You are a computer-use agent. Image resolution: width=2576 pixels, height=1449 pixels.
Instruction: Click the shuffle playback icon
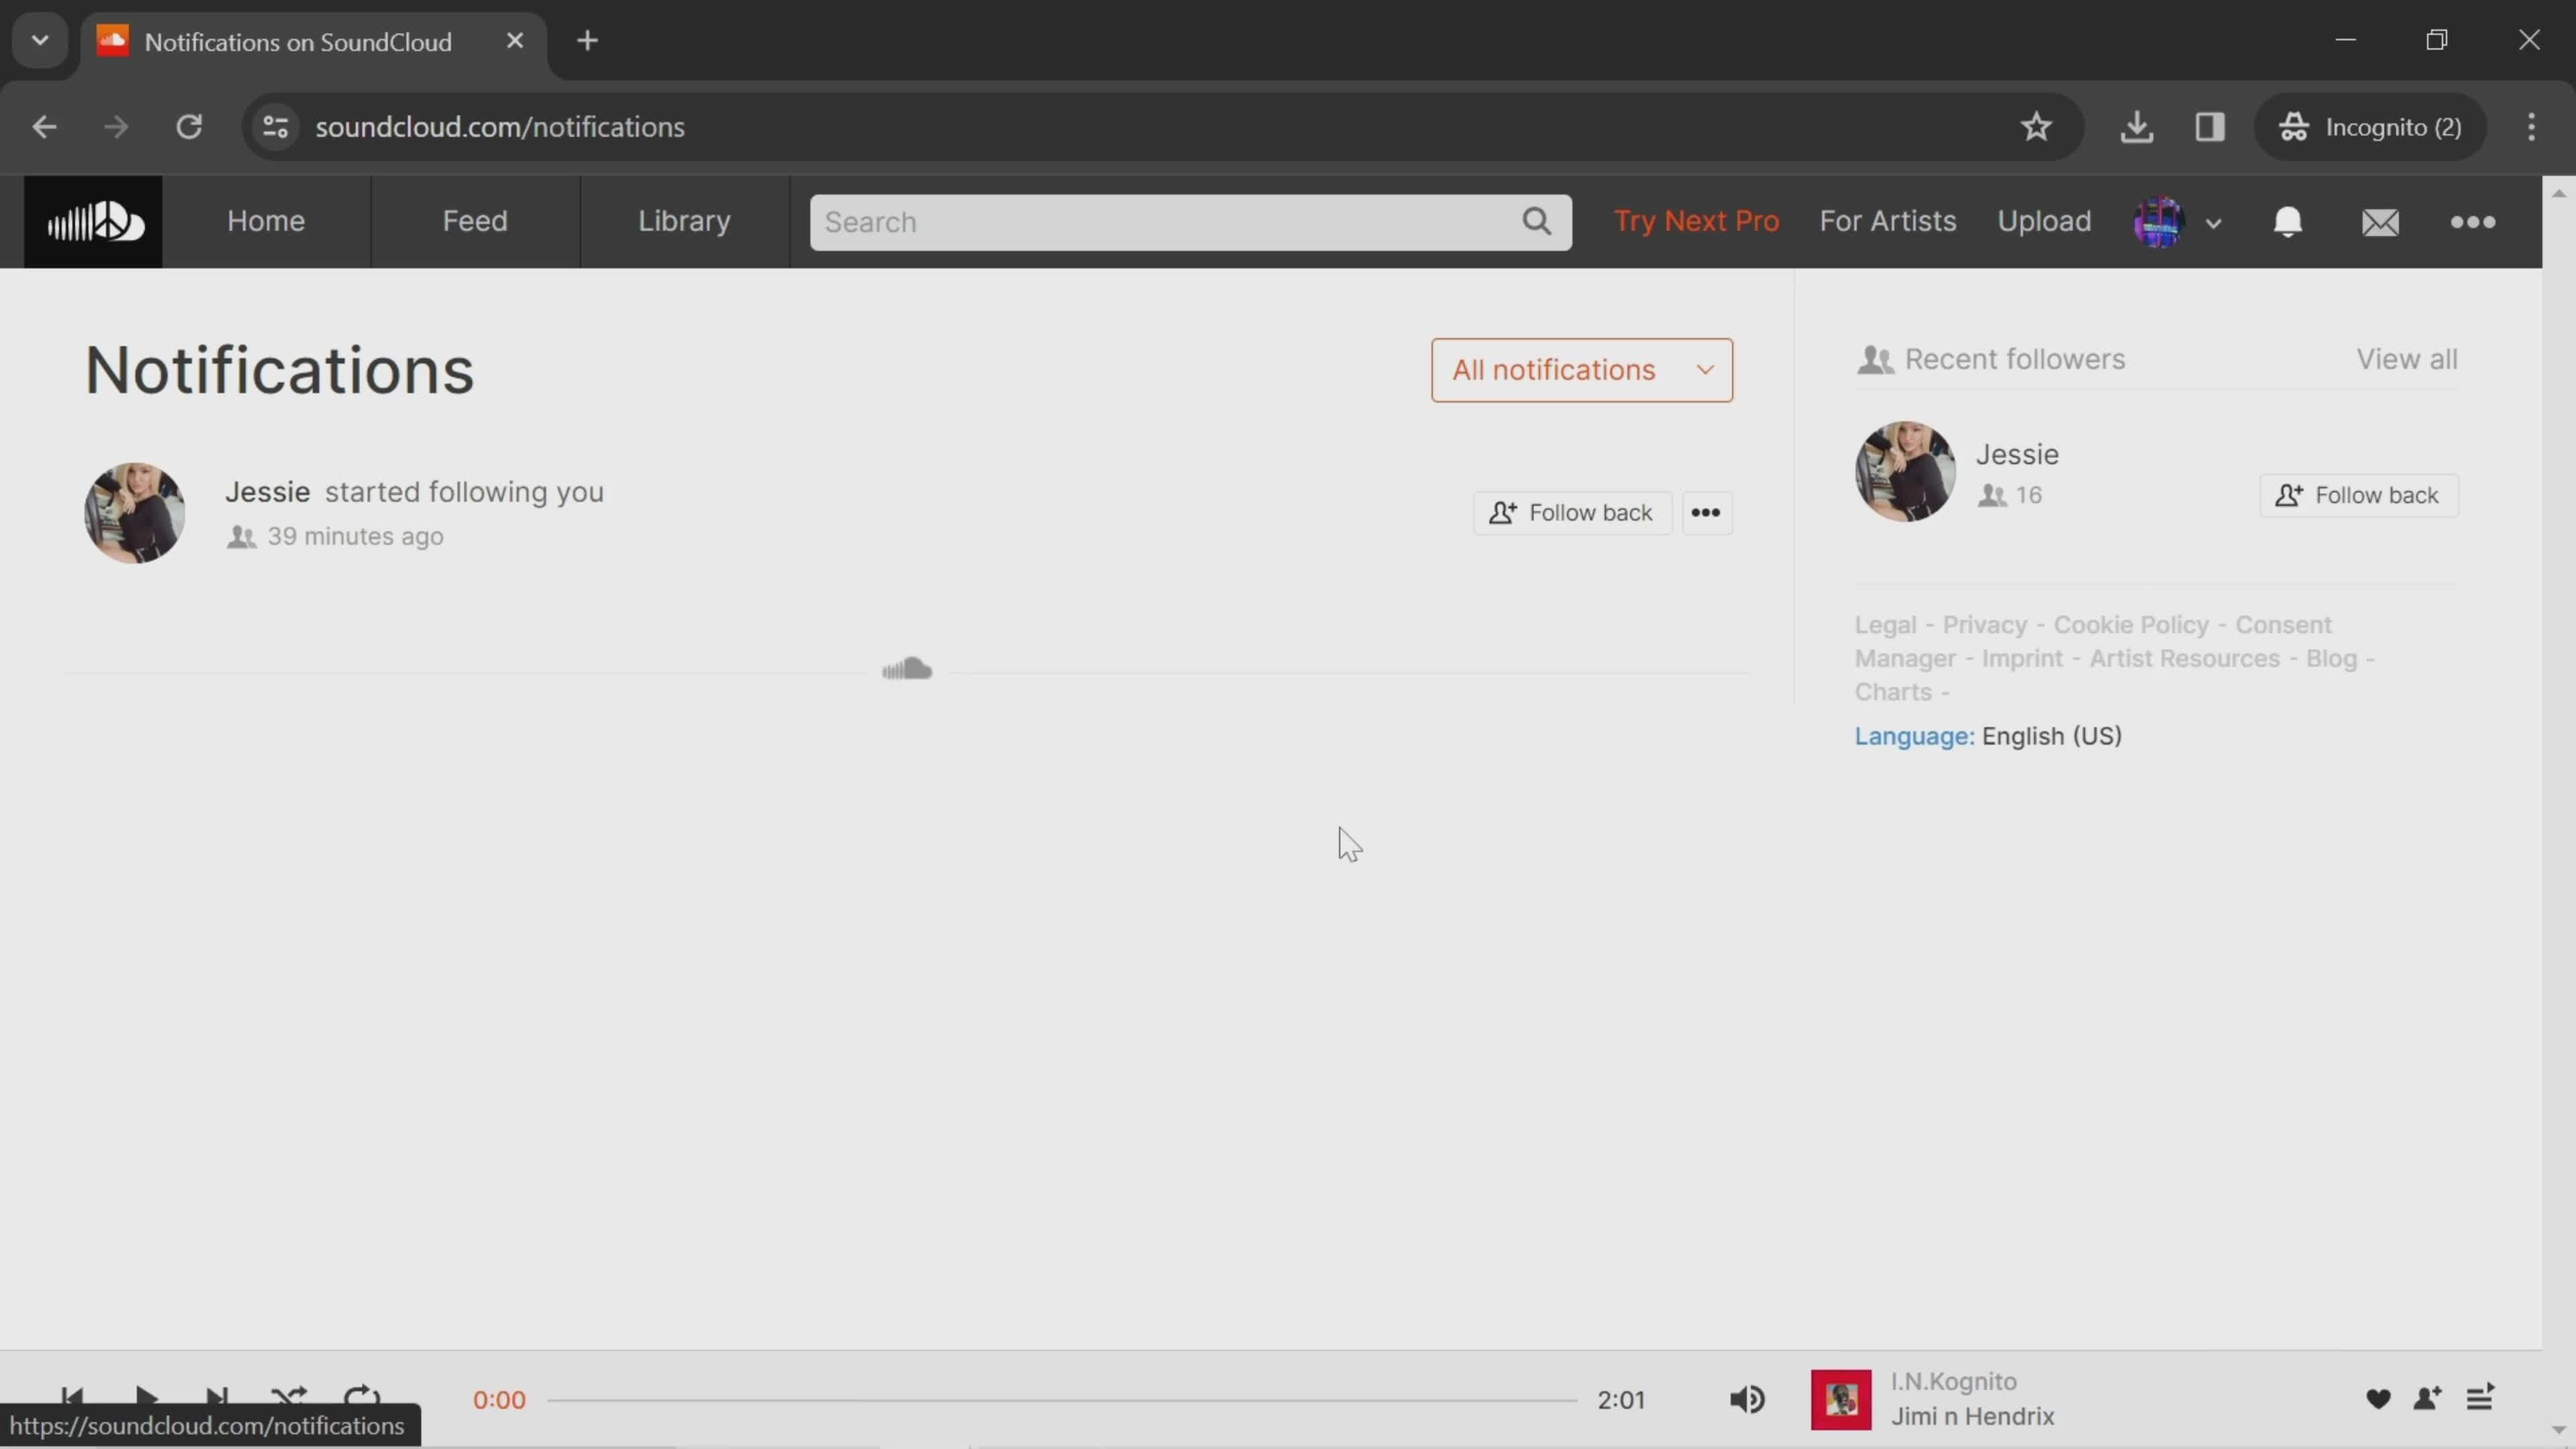pyautogui.click(x=288, y=1399)
